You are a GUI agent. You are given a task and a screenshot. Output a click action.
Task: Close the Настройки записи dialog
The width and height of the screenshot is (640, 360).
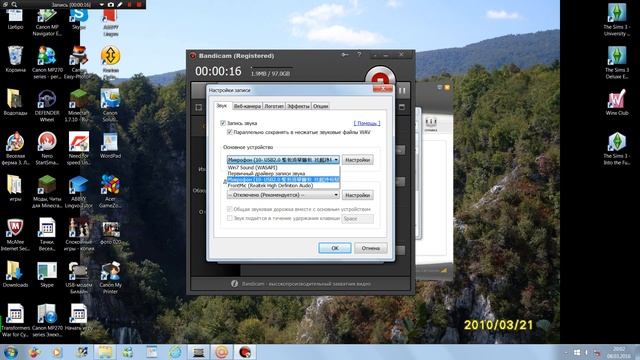click(382, 89)
